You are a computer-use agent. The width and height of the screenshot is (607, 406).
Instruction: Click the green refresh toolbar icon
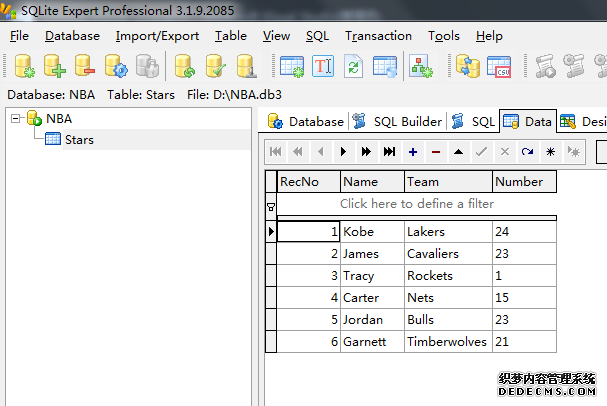pyautogui.click(x=354, y=66)
